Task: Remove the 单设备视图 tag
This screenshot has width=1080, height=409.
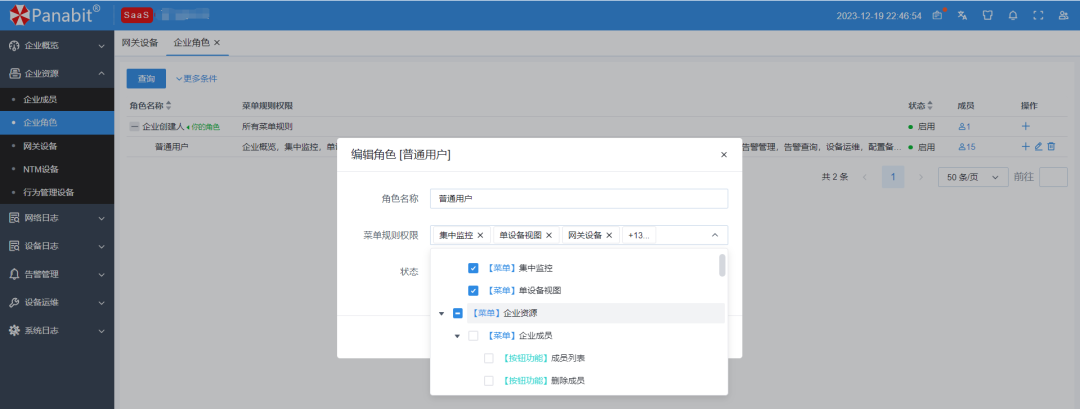Action: [549, 235]
